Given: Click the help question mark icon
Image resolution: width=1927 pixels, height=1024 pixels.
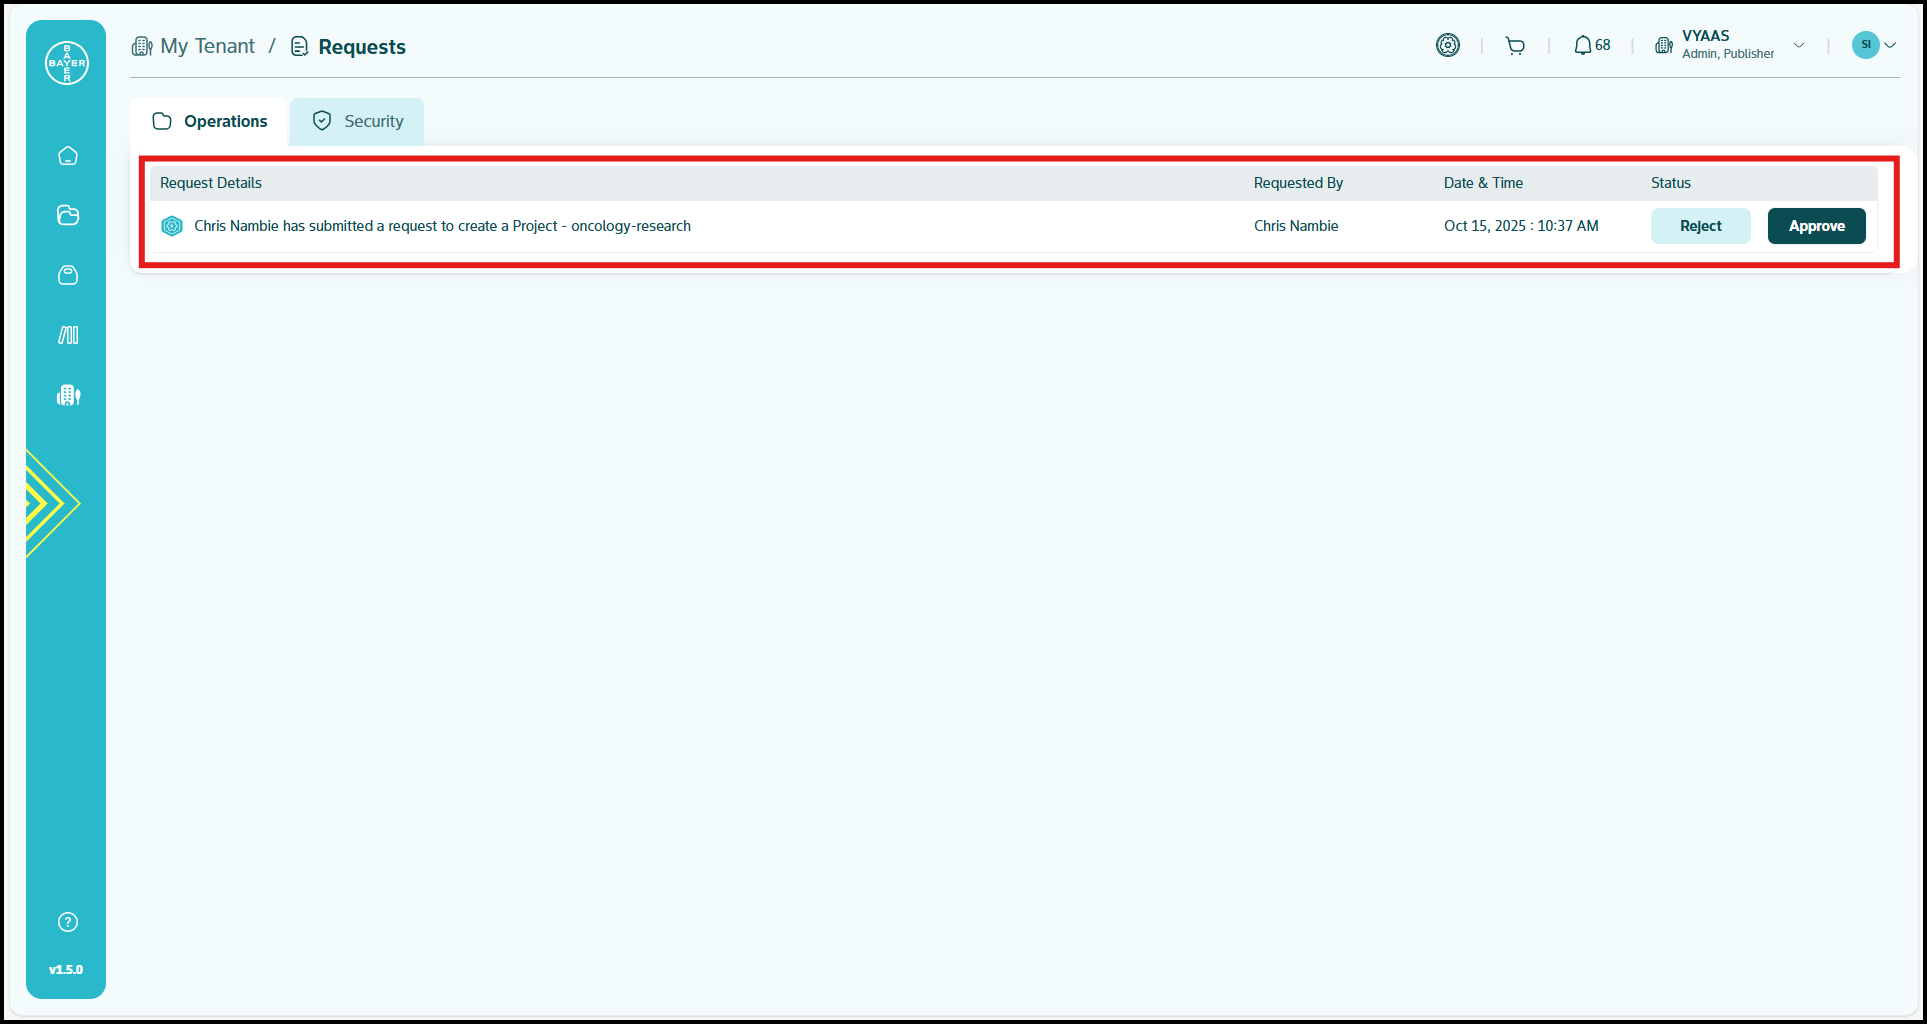Looking at the screenshot, I should tap(68, 922).
